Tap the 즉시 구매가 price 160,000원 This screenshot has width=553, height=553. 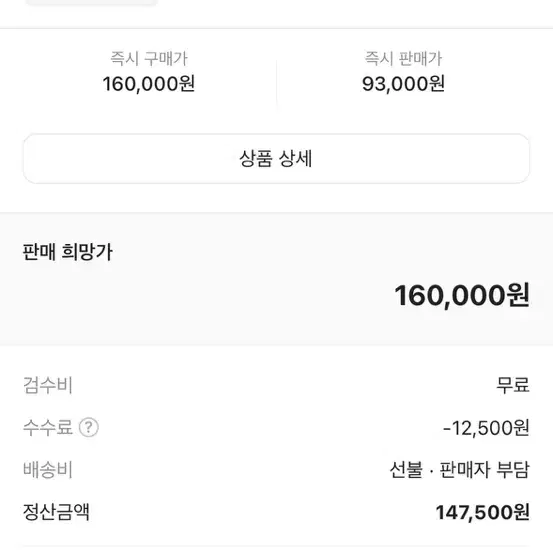[x=149, y=84]
